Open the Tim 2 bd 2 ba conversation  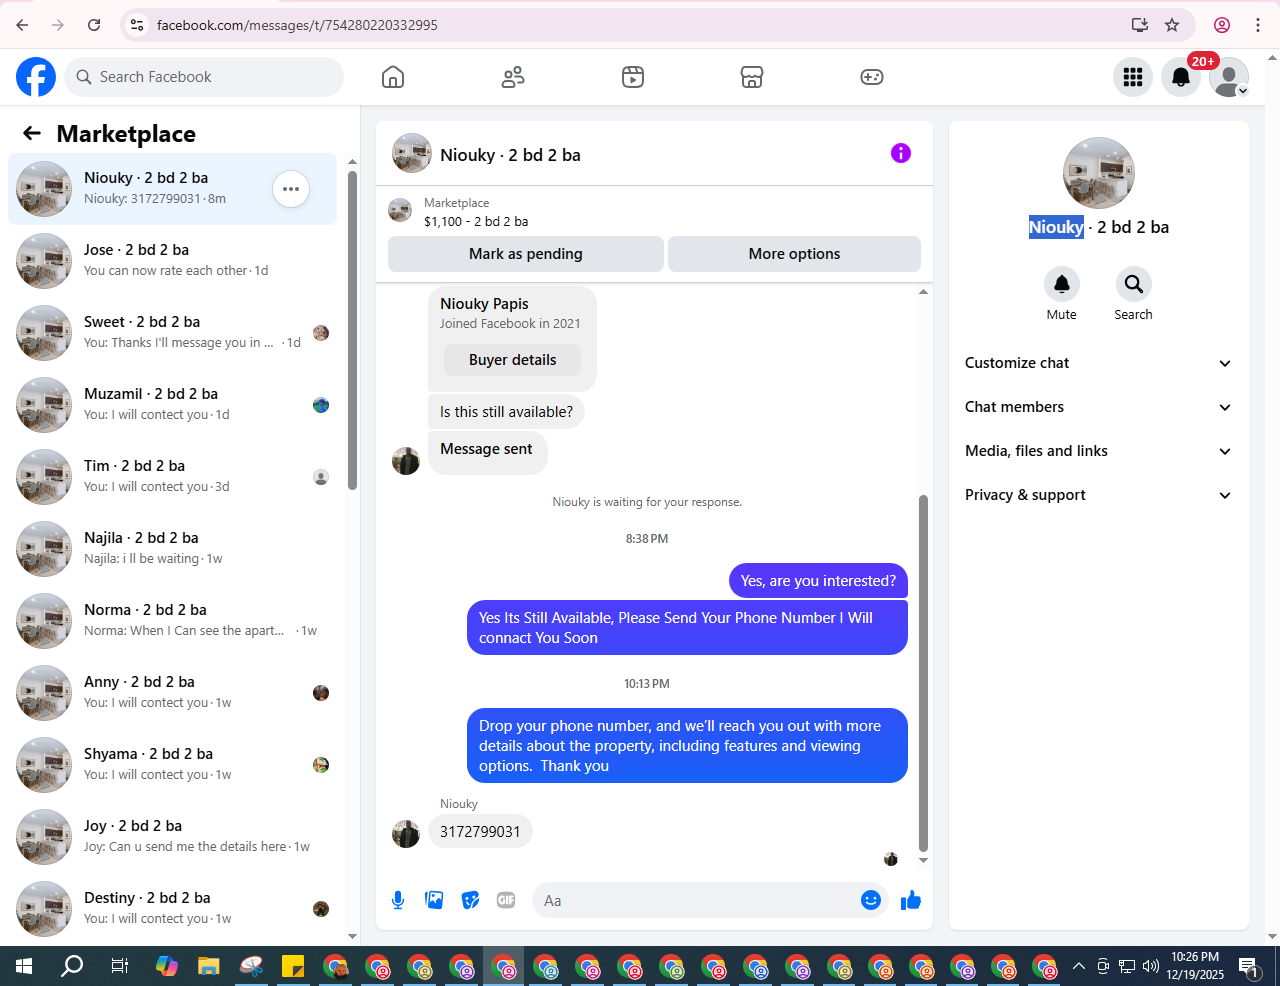click(x=172, y=477)
